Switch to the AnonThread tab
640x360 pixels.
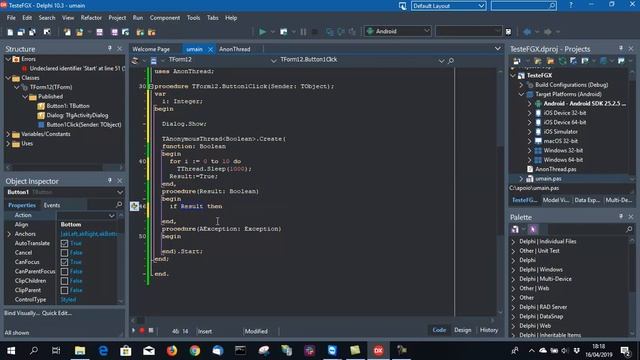click(x=235, y=49)
